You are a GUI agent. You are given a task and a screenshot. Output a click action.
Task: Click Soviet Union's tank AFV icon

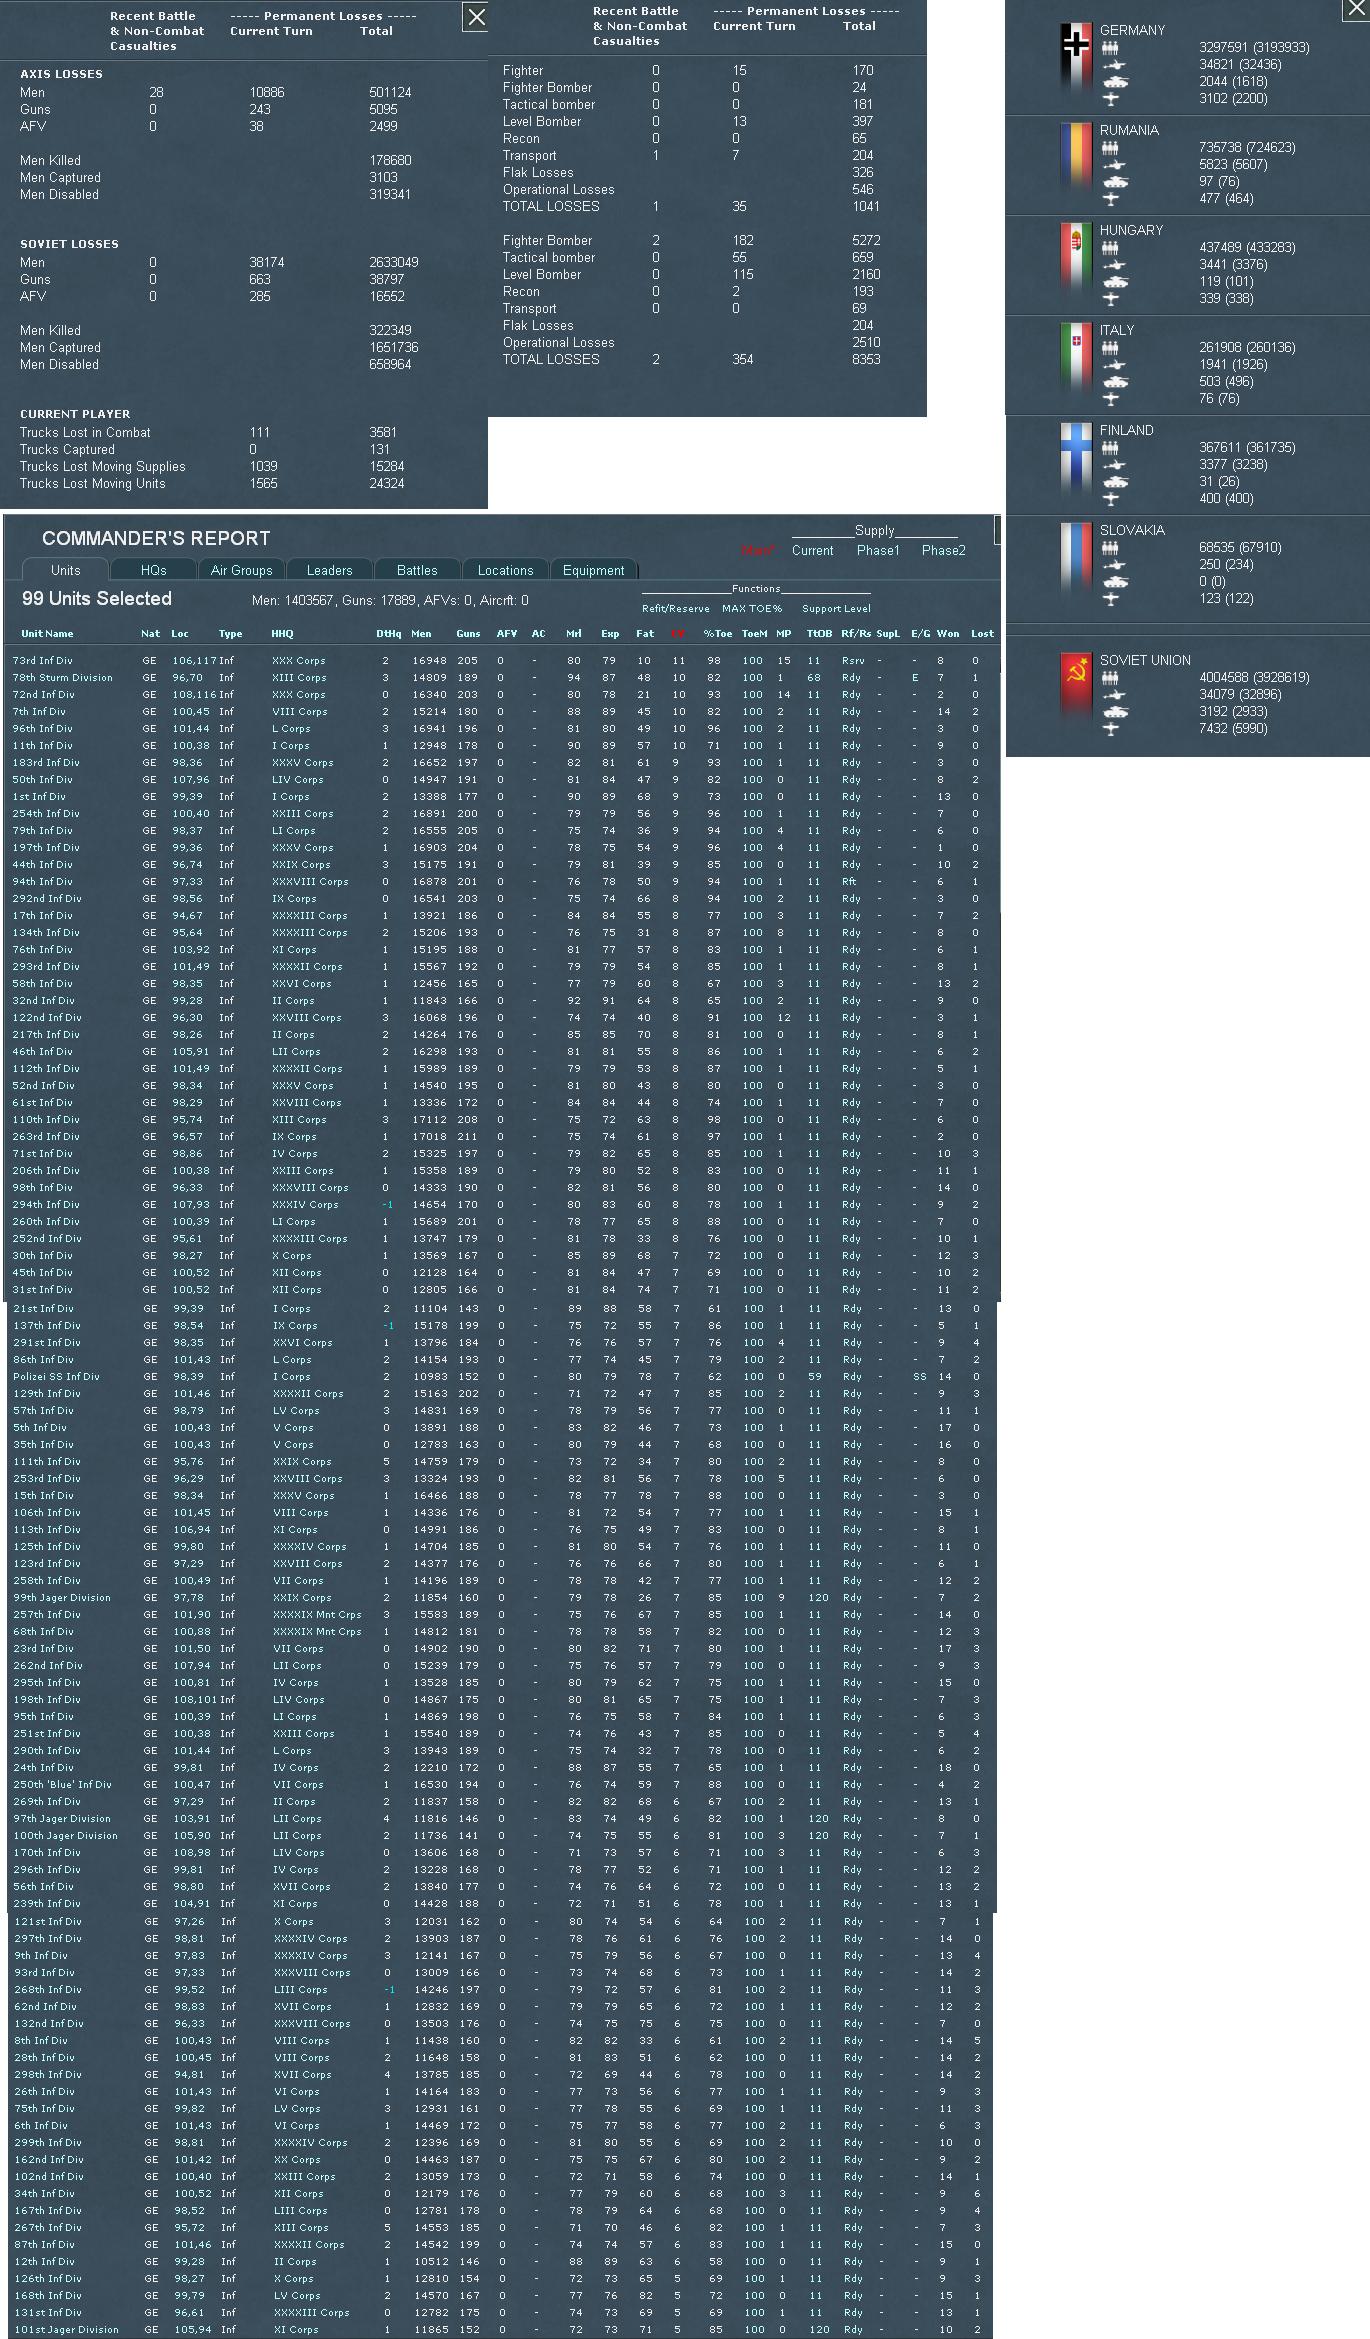coord(1114,712)
